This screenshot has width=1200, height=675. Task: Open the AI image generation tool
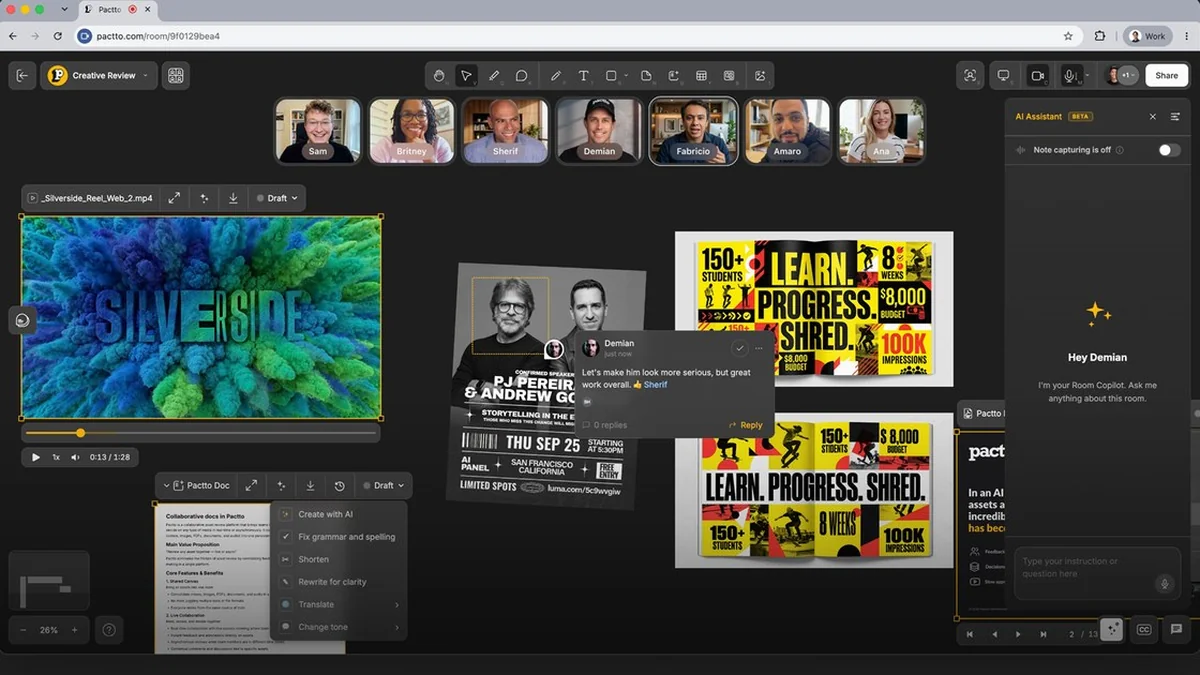pyautogui.click(x=760, y=76)
